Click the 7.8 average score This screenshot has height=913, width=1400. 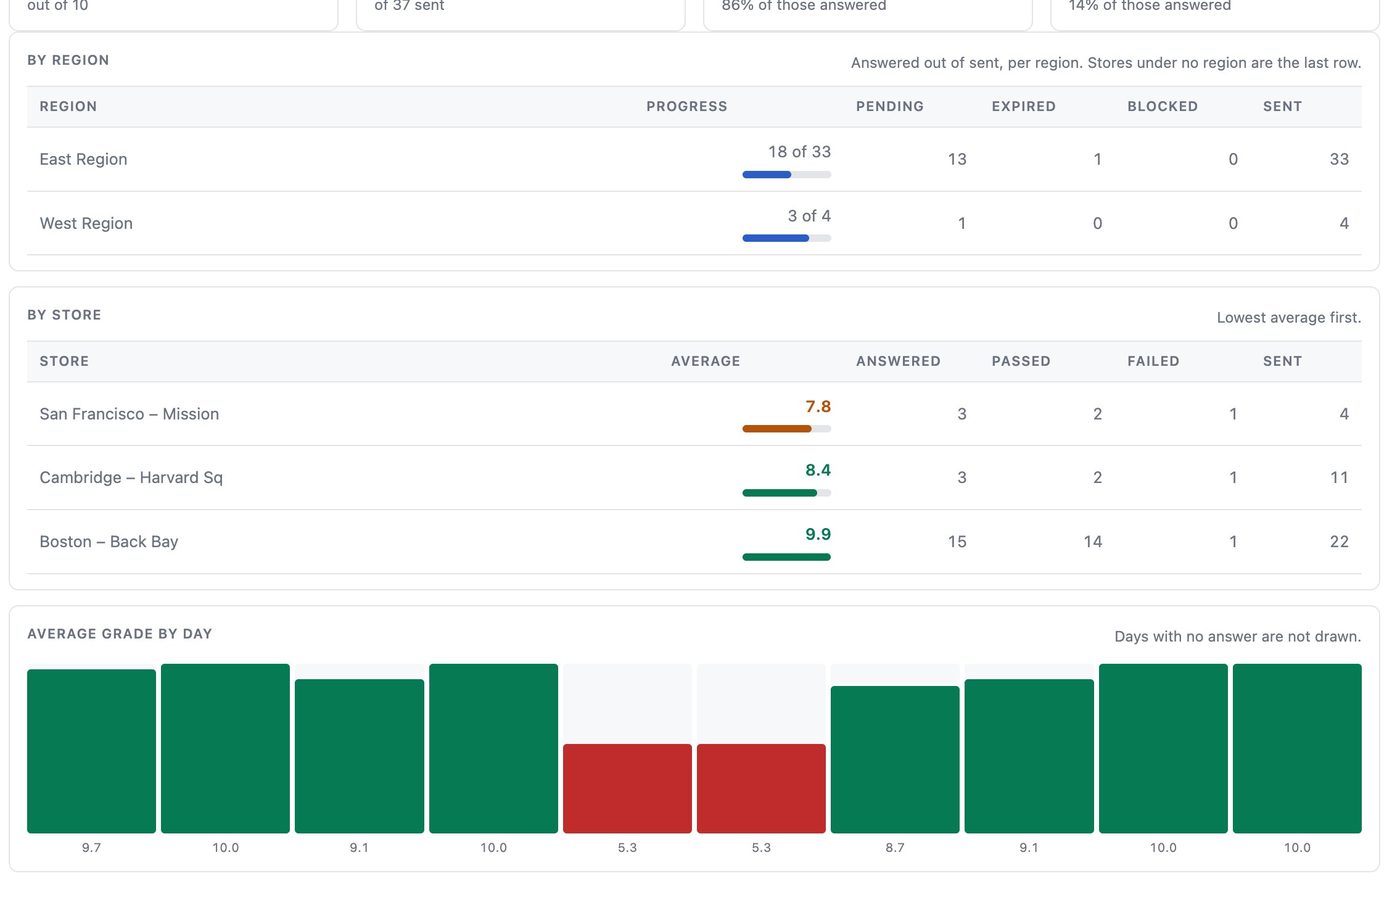pos(818,407)
